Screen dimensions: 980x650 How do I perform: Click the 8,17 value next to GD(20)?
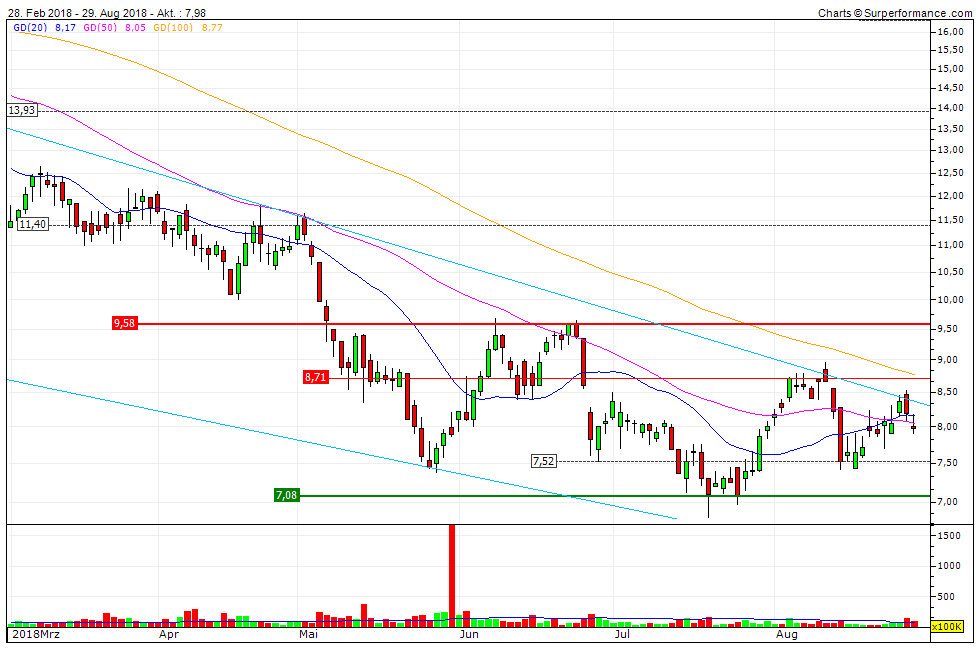66,28
